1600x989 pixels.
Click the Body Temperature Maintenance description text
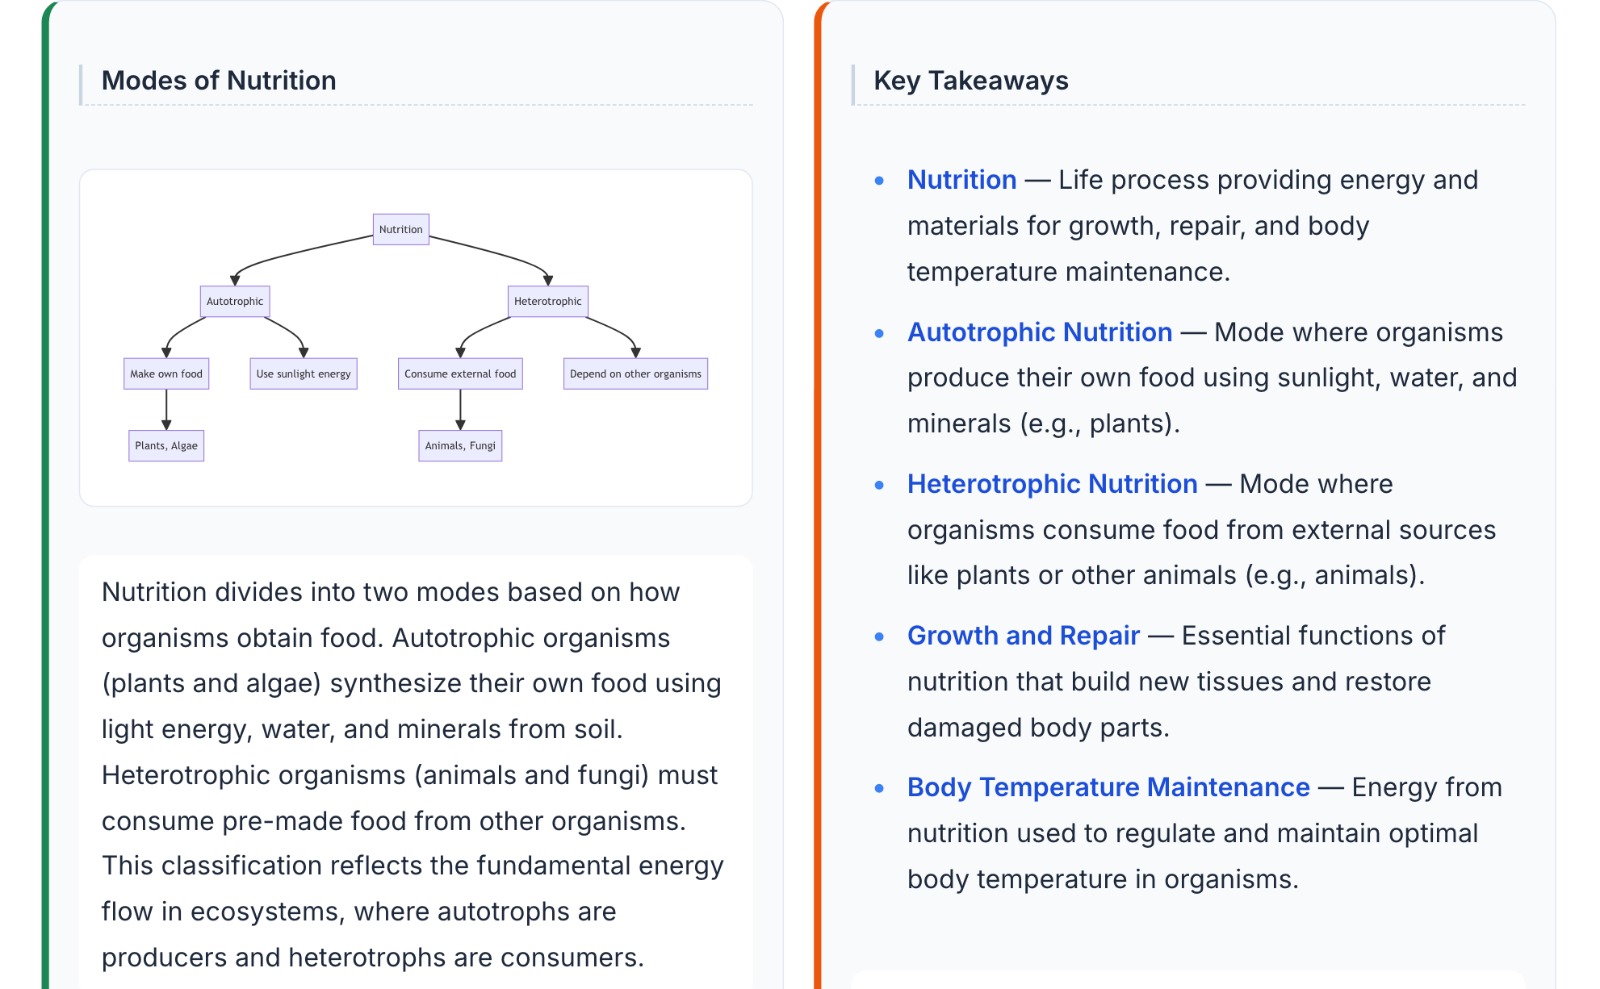tap(1205, 834)
